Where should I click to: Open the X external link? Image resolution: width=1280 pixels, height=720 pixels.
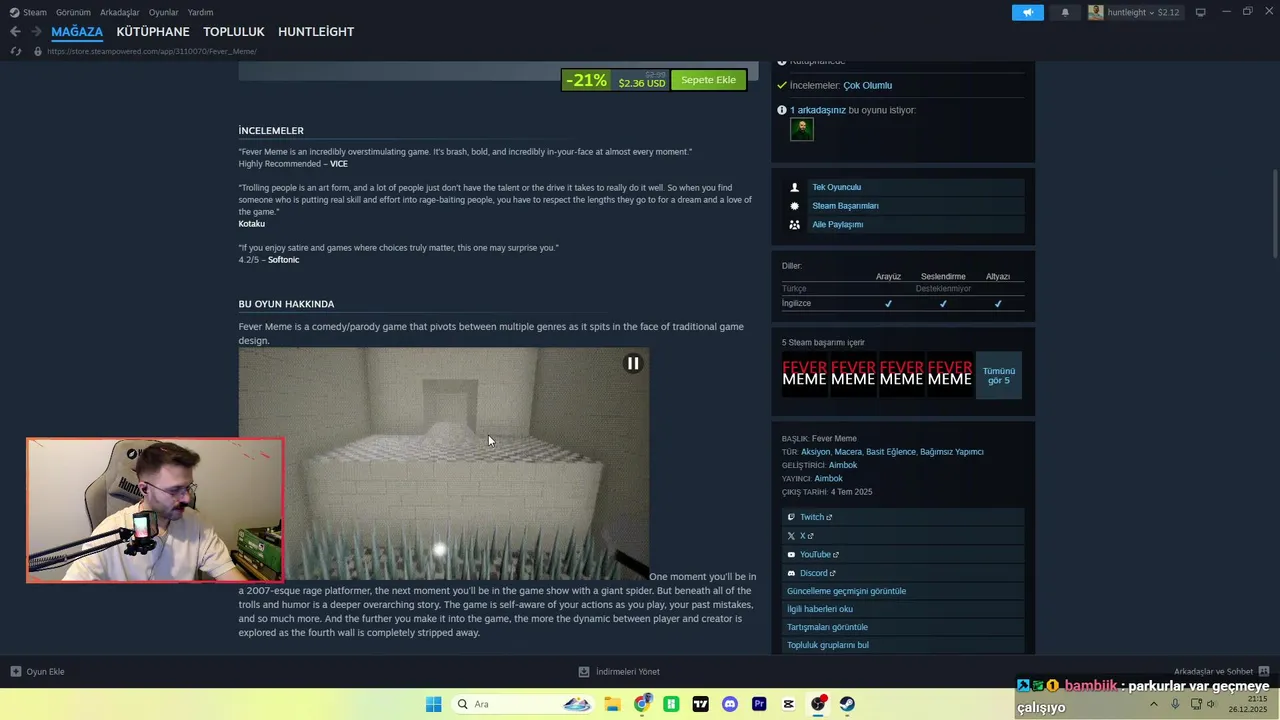(x=903, y=536)
